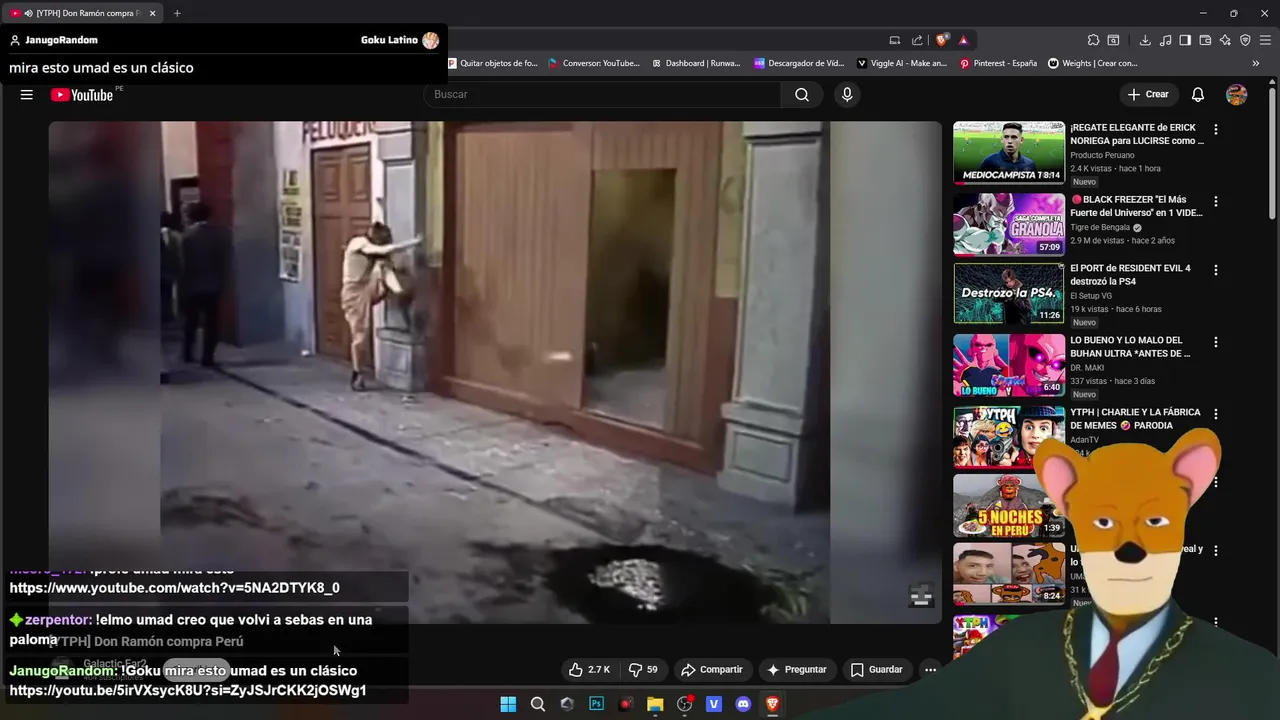Click the youtu.be link in JanugoRandom's chat message

point(188,690)
